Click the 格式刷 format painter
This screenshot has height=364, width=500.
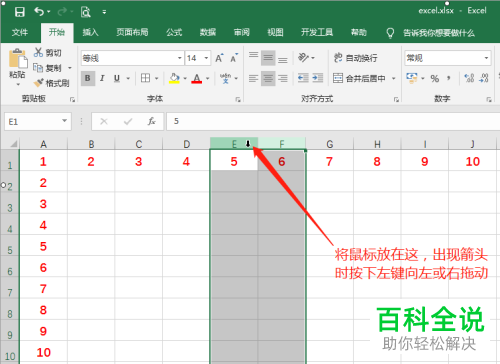coord(52,83)
